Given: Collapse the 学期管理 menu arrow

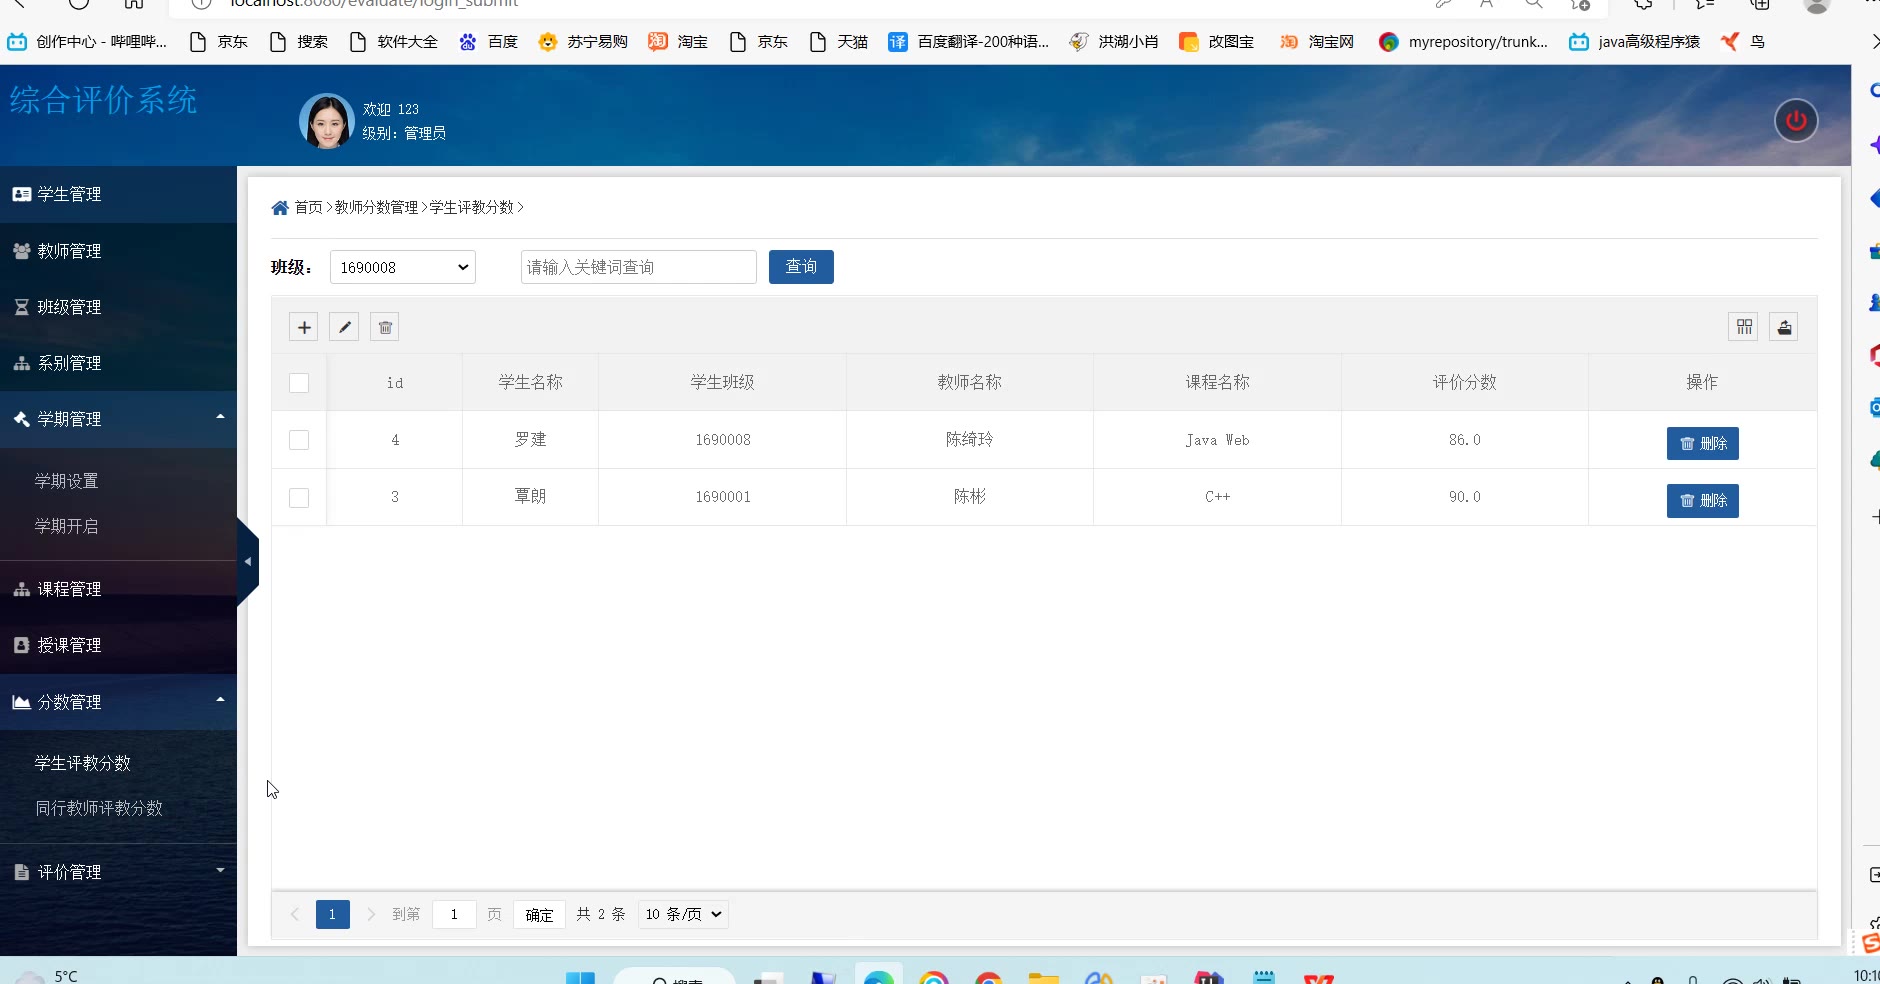Looking at the screenshot, I should [220, 417].
